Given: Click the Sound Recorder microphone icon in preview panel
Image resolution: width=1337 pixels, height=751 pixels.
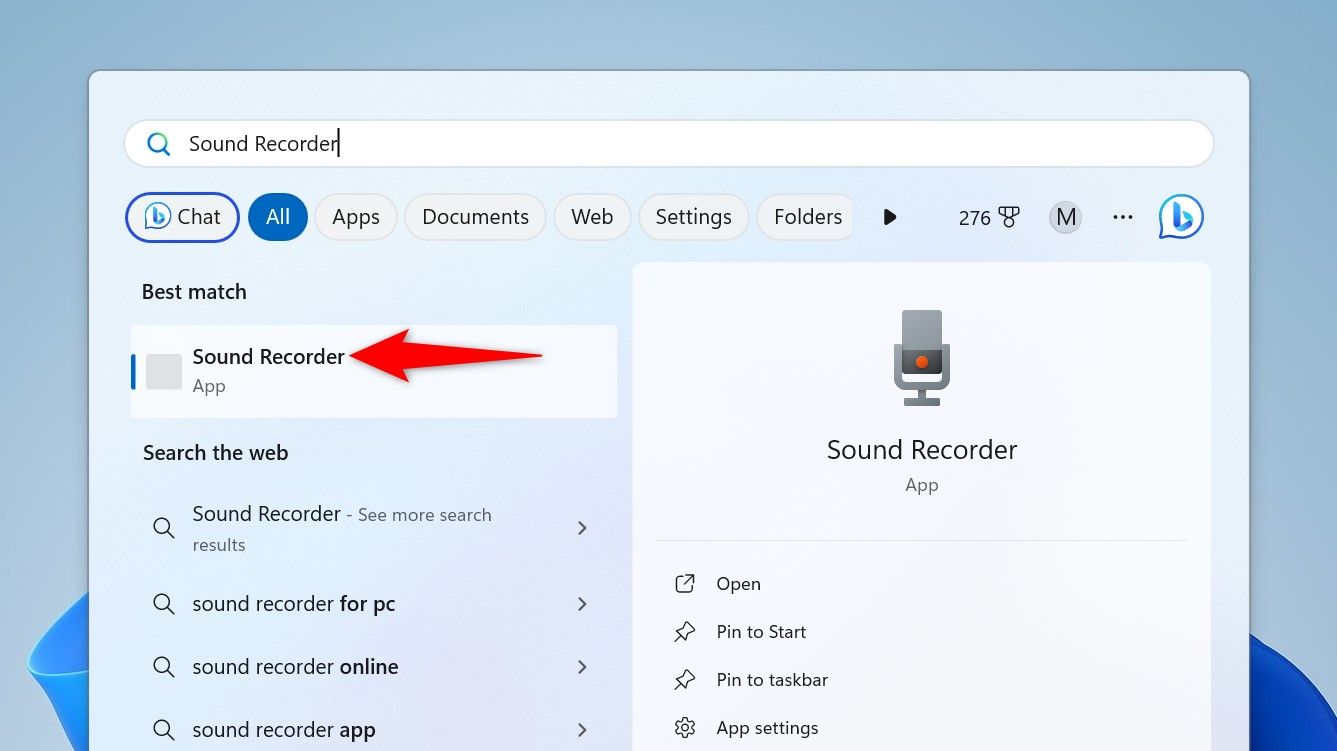Looking at the screenshot, I should [921, 357].
